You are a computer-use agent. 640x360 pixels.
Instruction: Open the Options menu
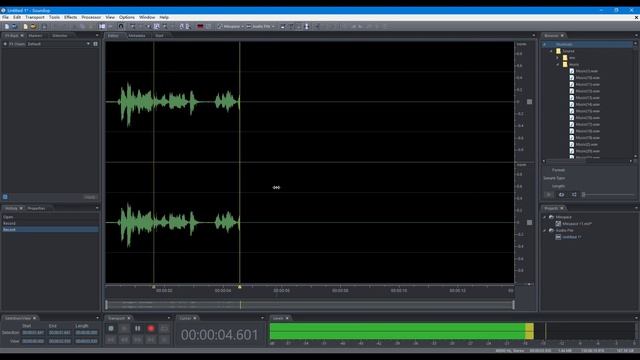pos(127,18)
